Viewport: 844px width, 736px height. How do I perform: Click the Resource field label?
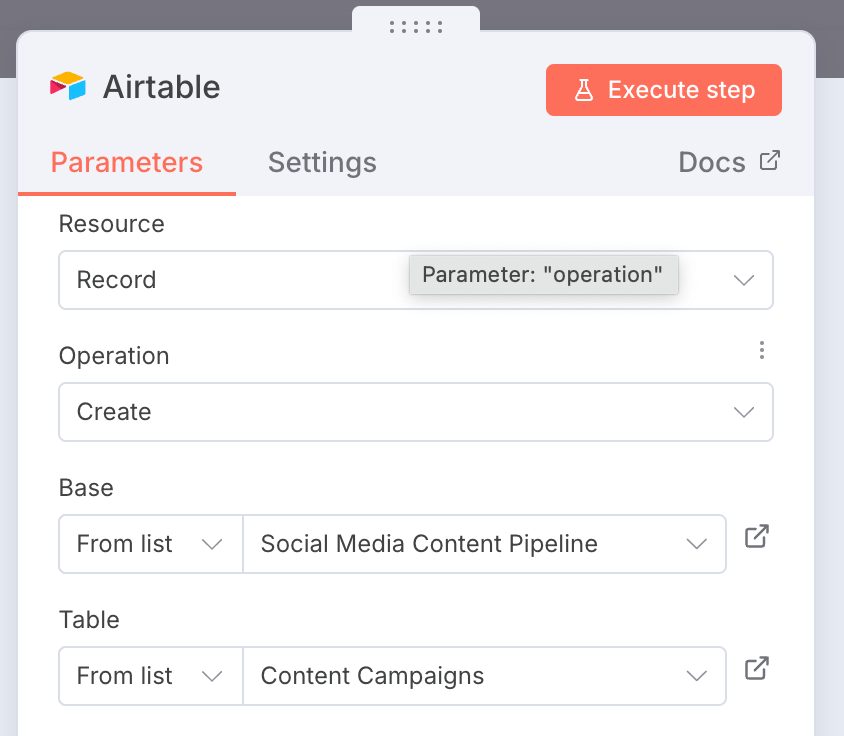click(x=112, y=224)
